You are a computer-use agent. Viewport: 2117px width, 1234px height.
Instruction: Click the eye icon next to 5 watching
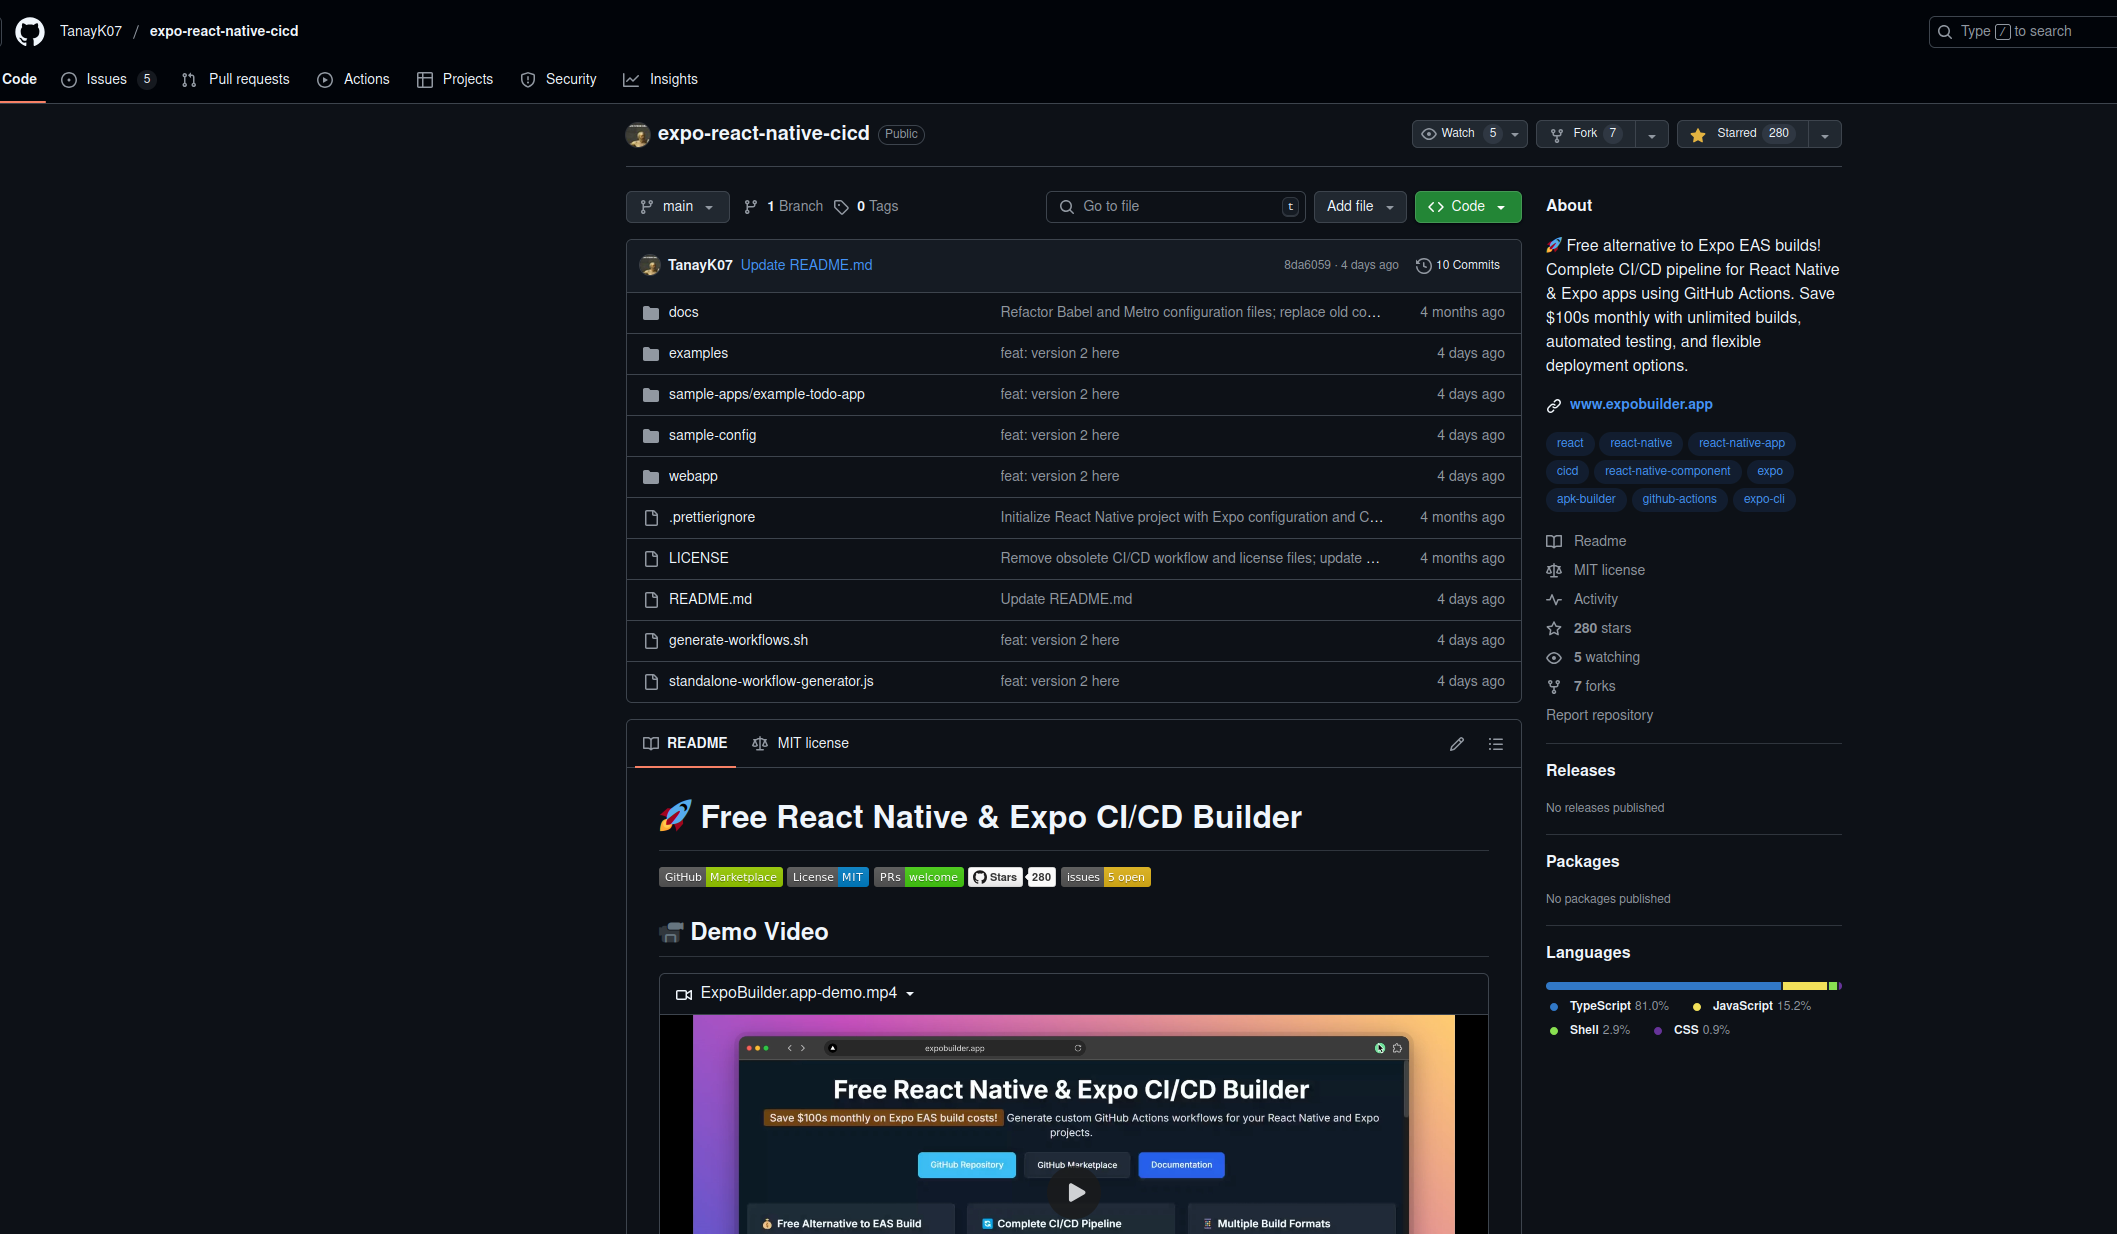(1554, 658)
